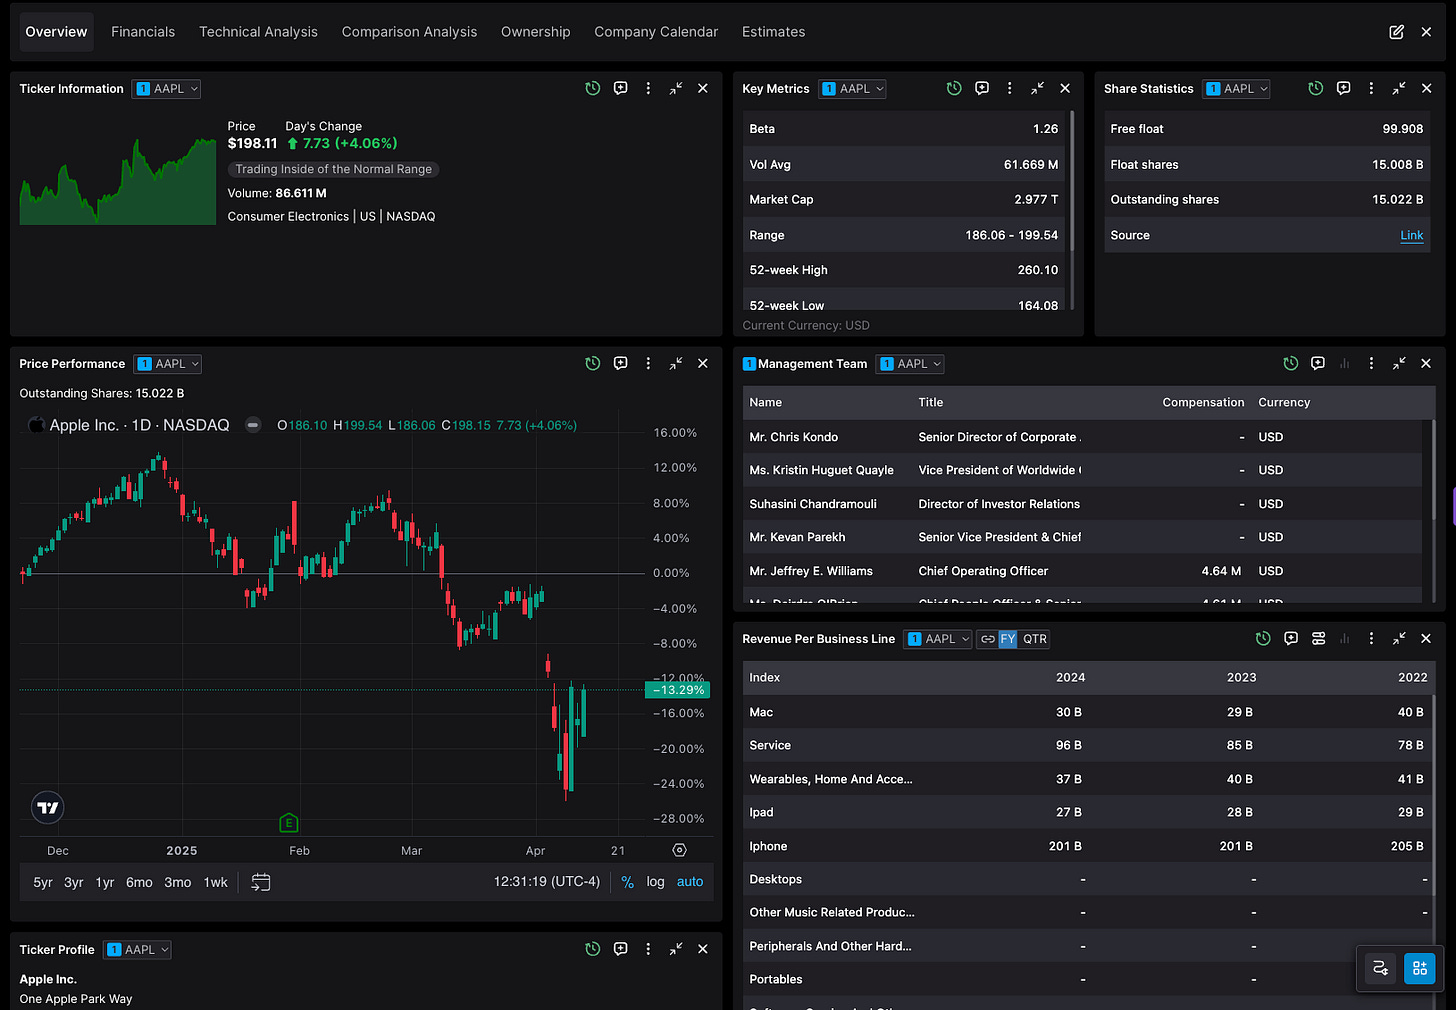This screenshot has width=1456, height=1010.
Task: Open chart settings gear icon
Action: point(680,850)
